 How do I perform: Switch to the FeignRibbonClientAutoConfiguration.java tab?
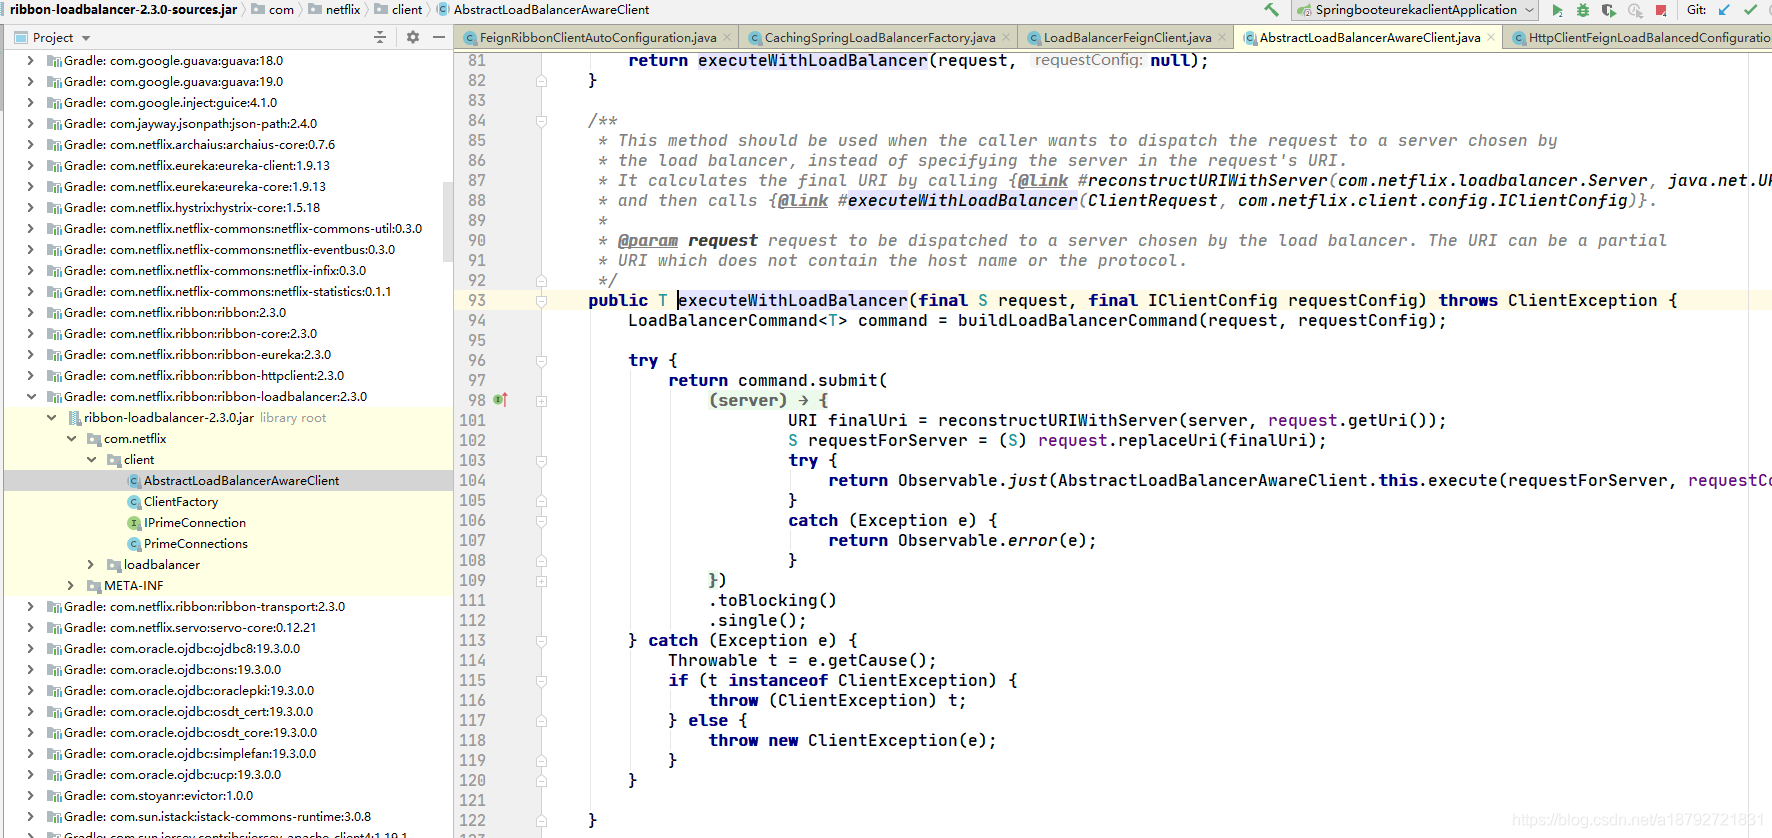(x=598, y=37)
